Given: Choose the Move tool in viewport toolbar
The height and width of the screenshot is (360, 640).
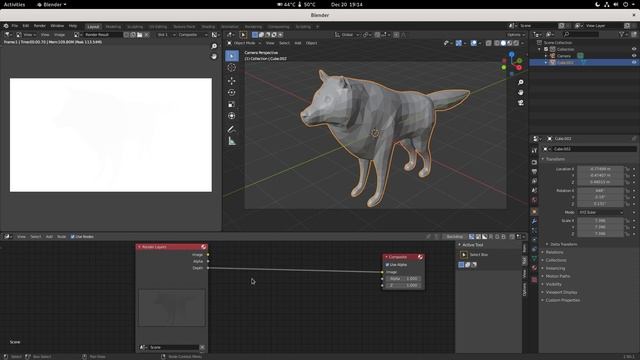Looking at the screenshot, I should point(232,81).
